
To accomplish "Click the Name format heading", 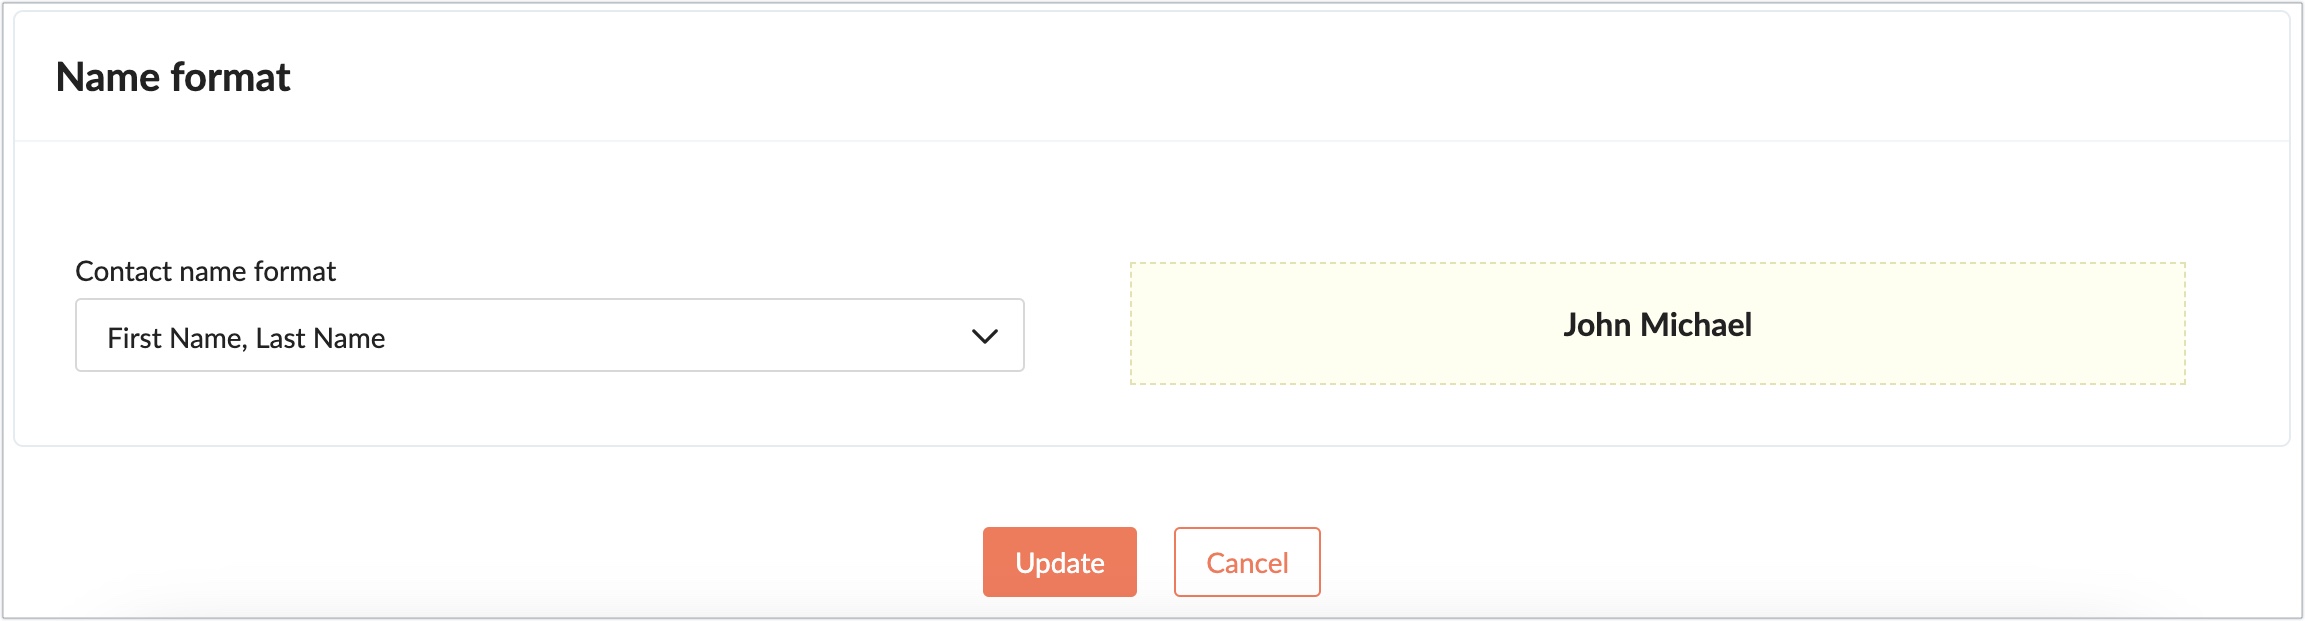I will 173,77.
